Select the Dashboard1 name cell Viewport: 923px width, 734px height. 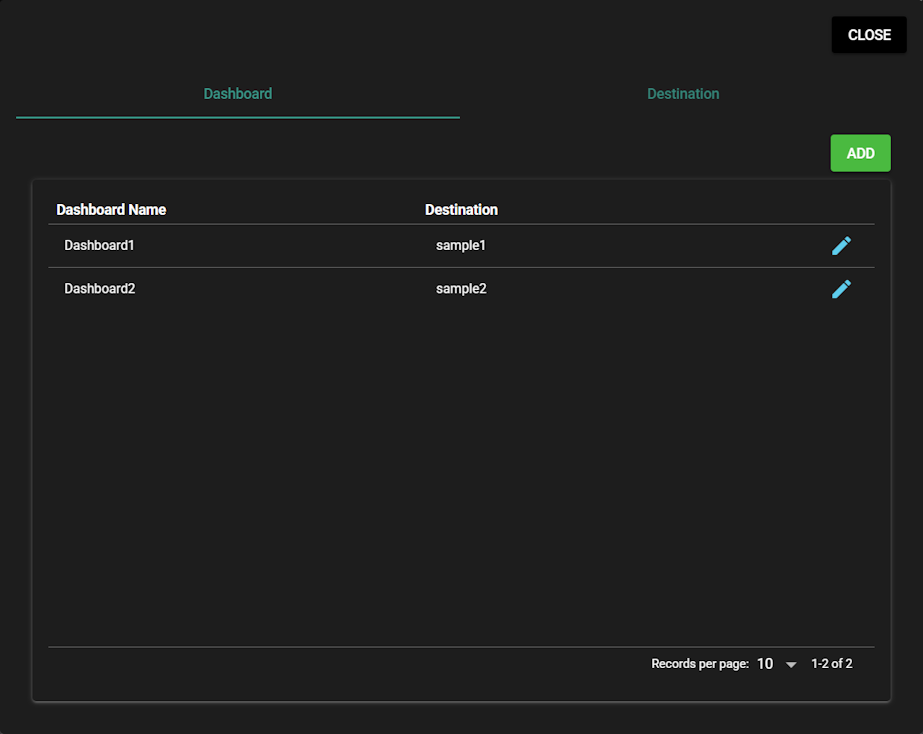point(99,246)
